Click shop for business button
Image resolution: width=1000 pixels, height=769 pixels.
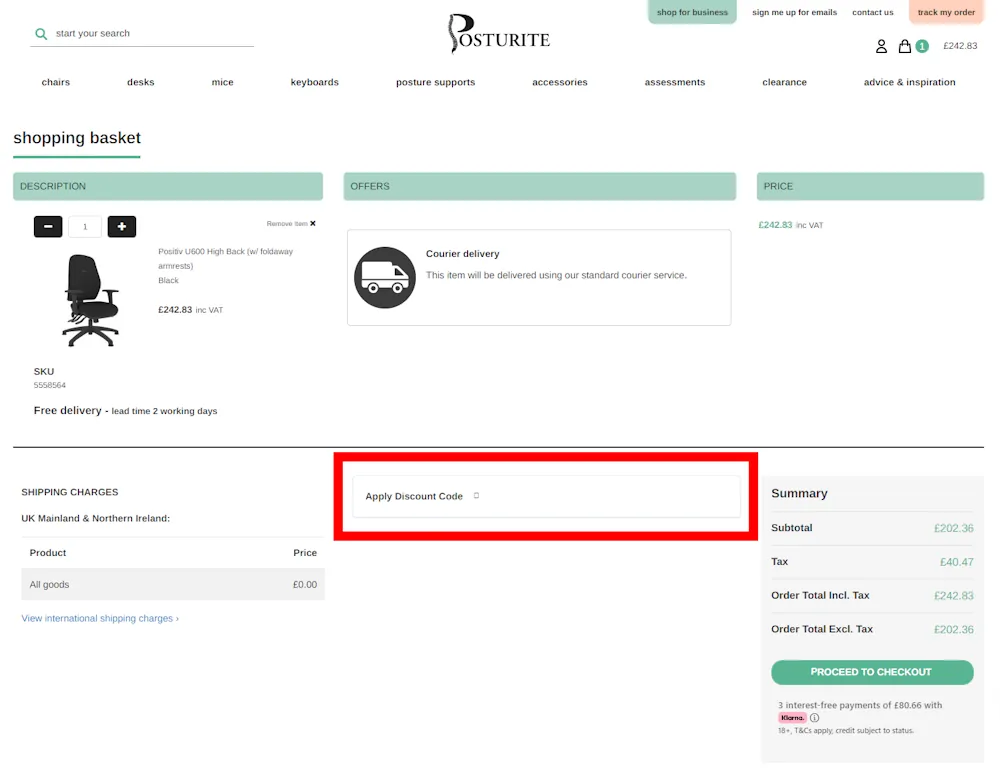point(692,12)
